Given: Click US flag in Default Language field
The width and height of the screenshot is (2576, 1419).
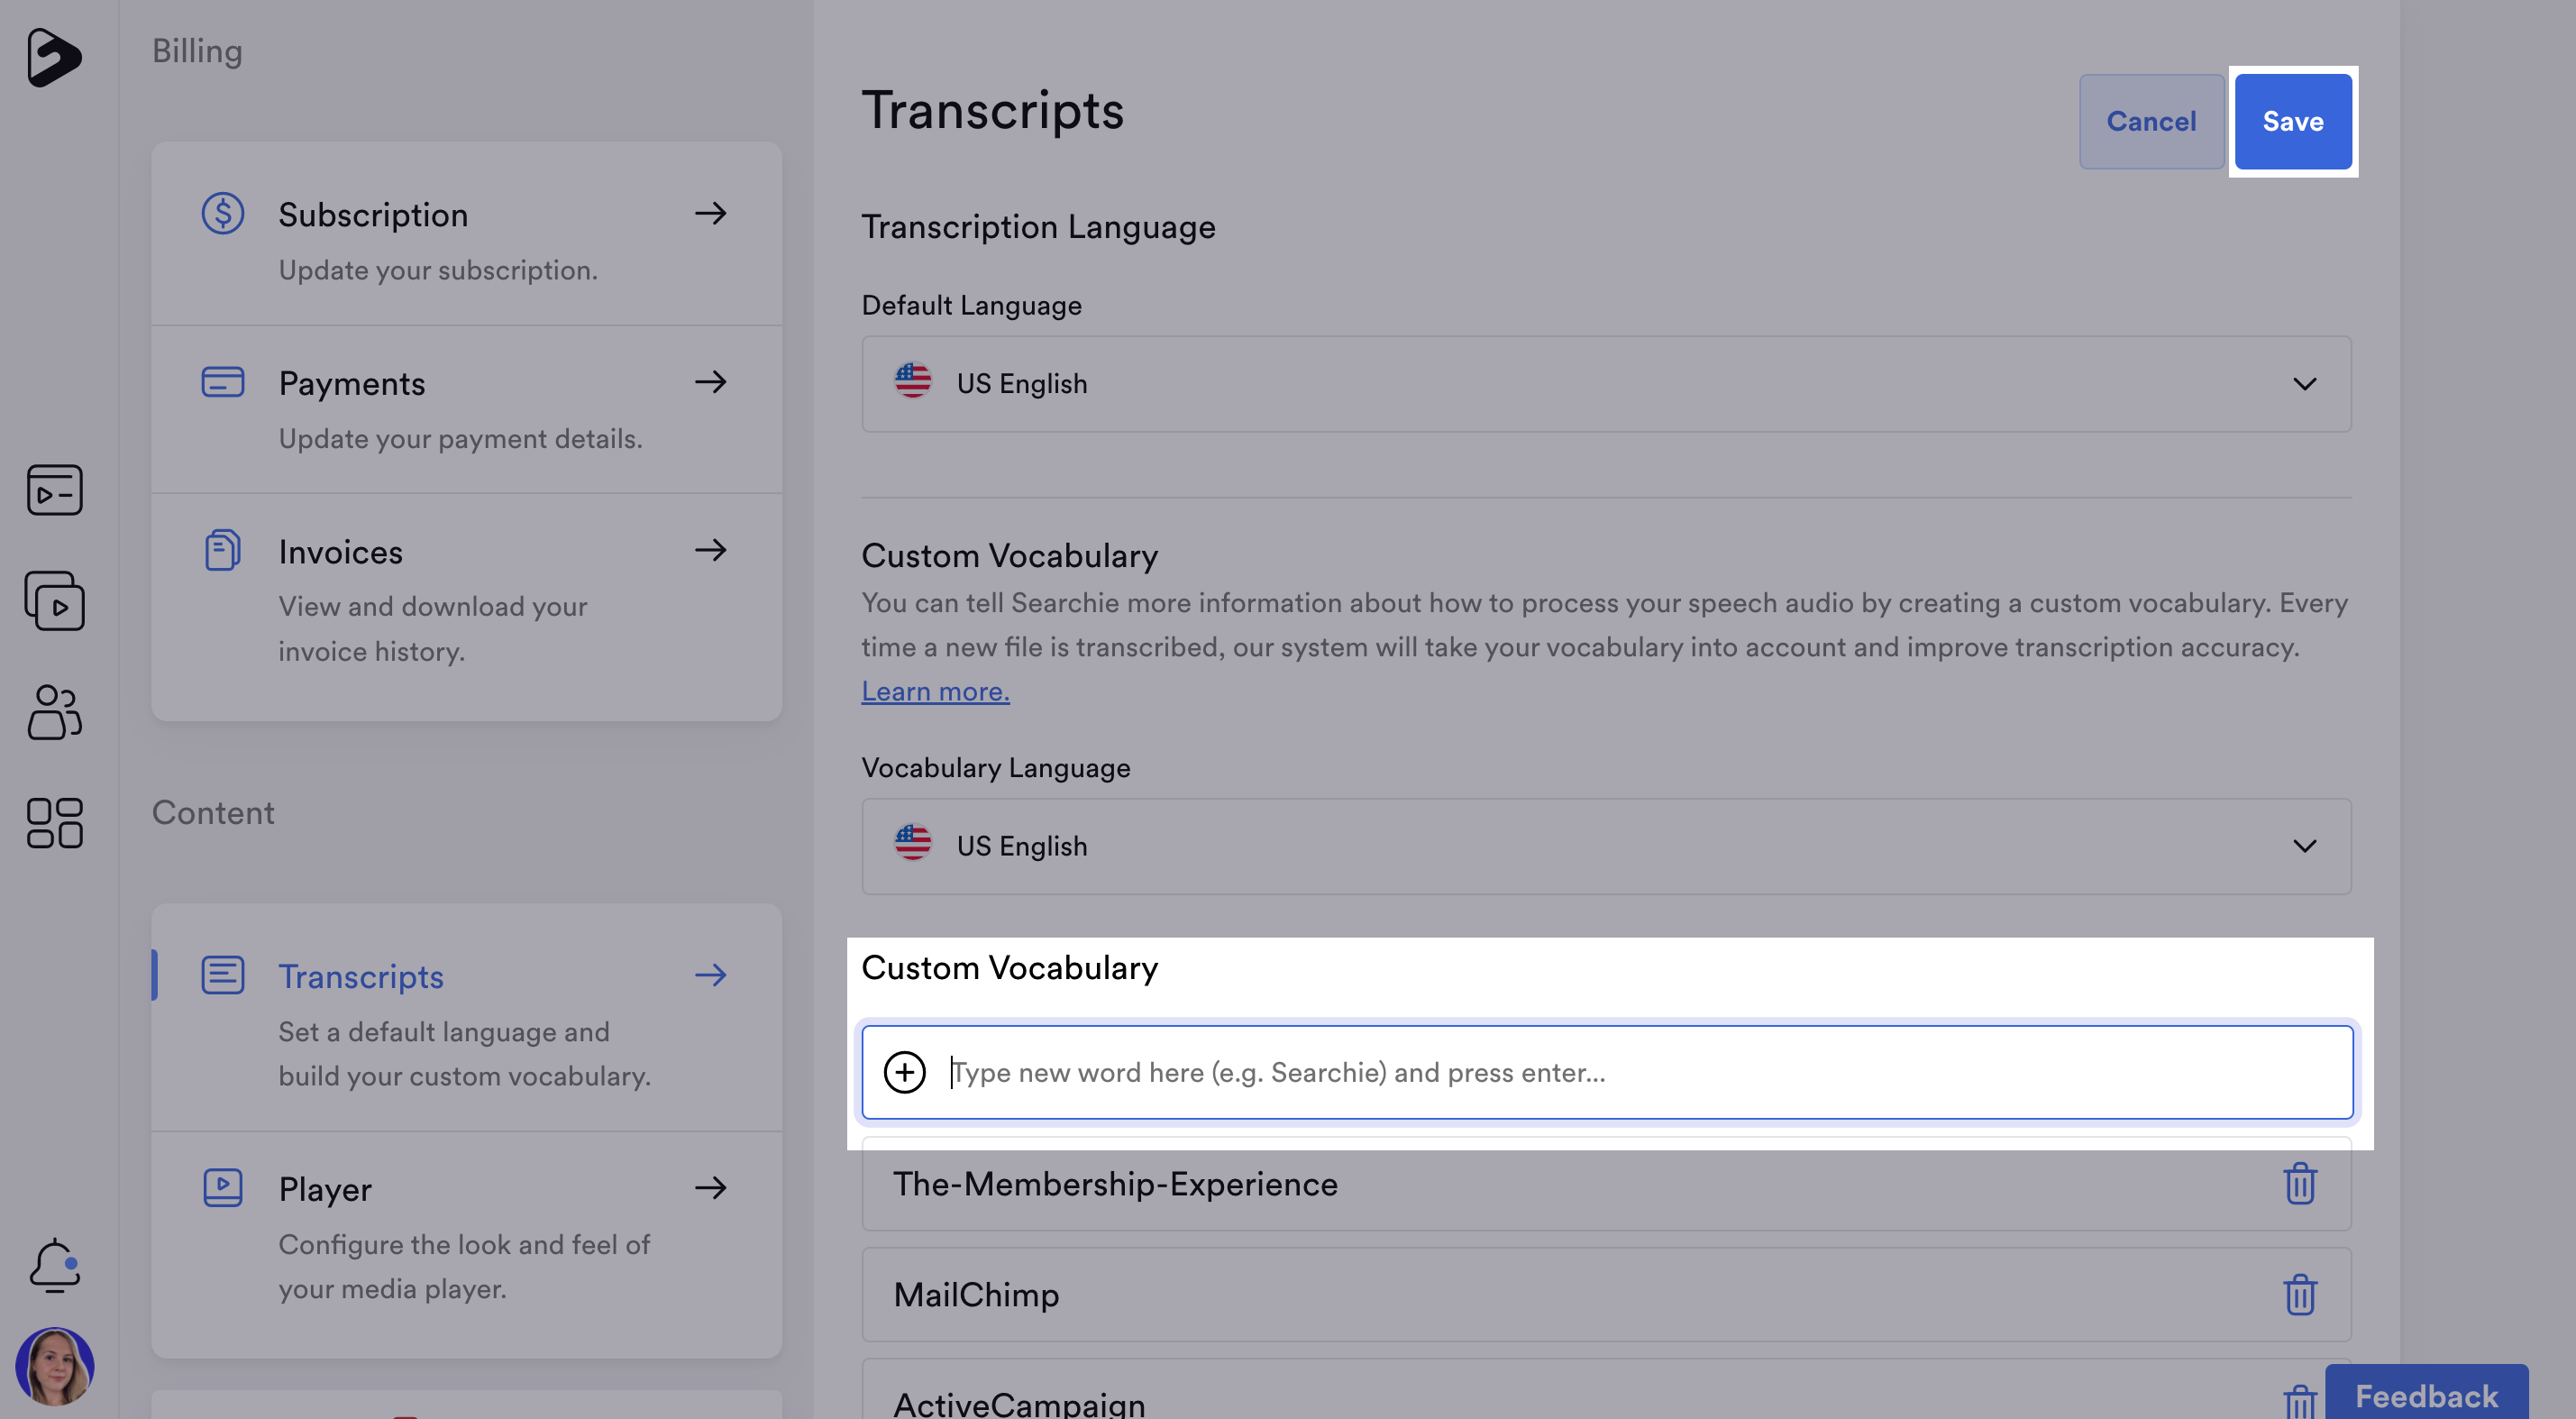Looking at the screenshot, I should 912,382.
